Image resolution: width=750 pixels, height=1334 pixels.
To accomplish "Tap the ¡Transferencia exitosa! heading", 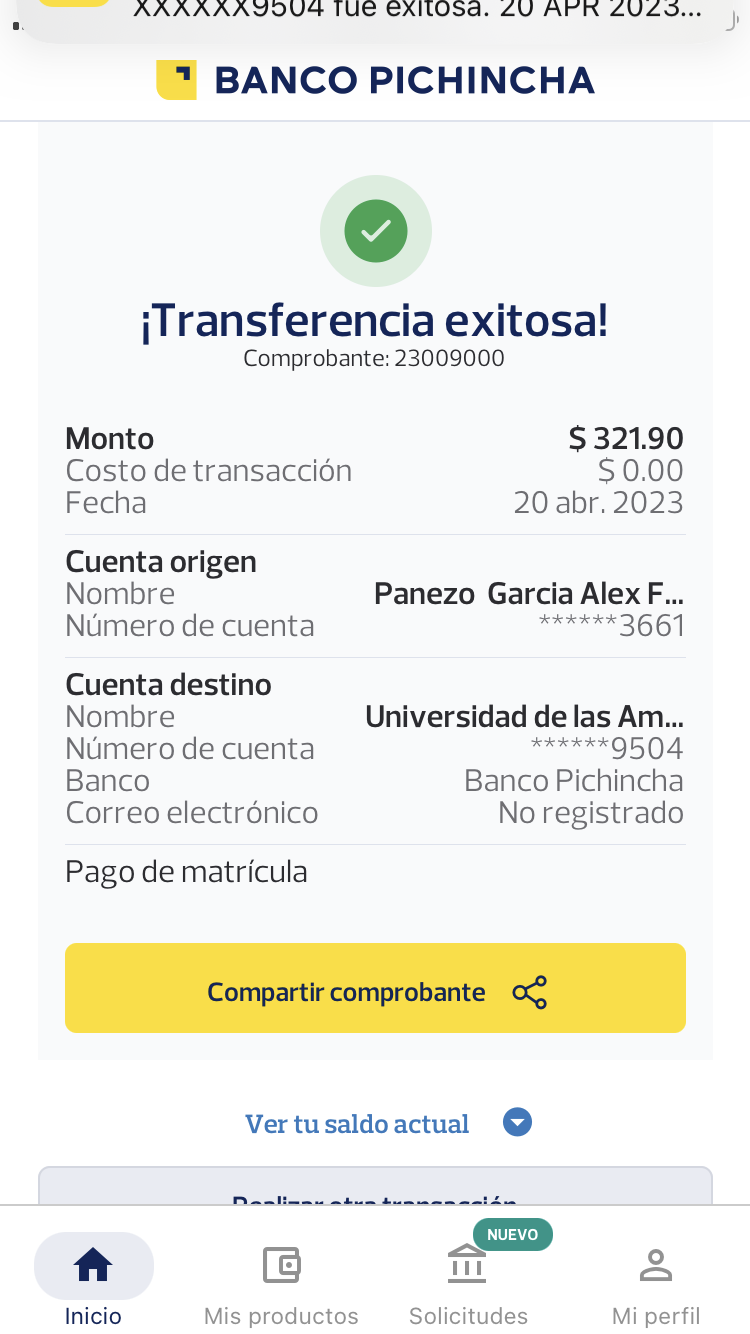I will [374, 321].
